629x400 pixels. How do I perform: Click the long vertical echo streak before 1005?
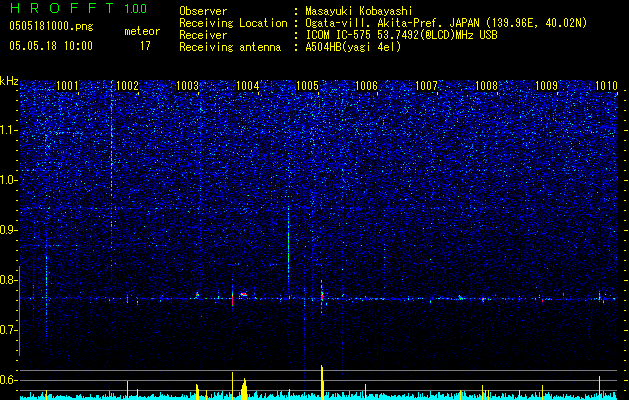tap(288, 245)
